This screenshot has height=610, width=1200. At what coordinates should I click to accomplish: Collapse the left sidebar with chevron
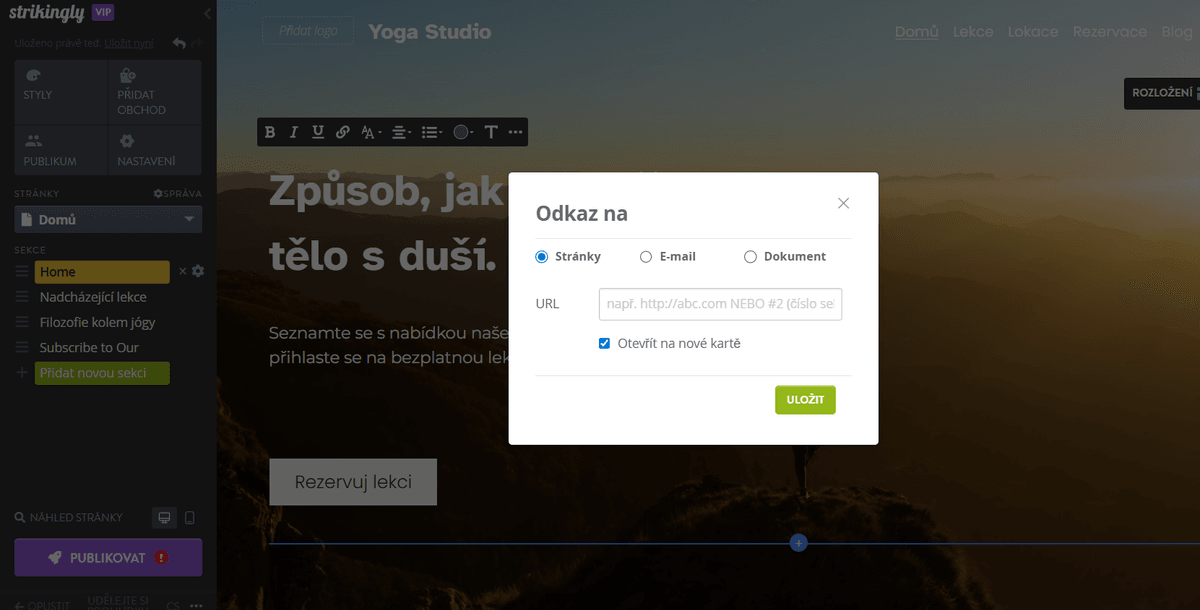[207, 13]
